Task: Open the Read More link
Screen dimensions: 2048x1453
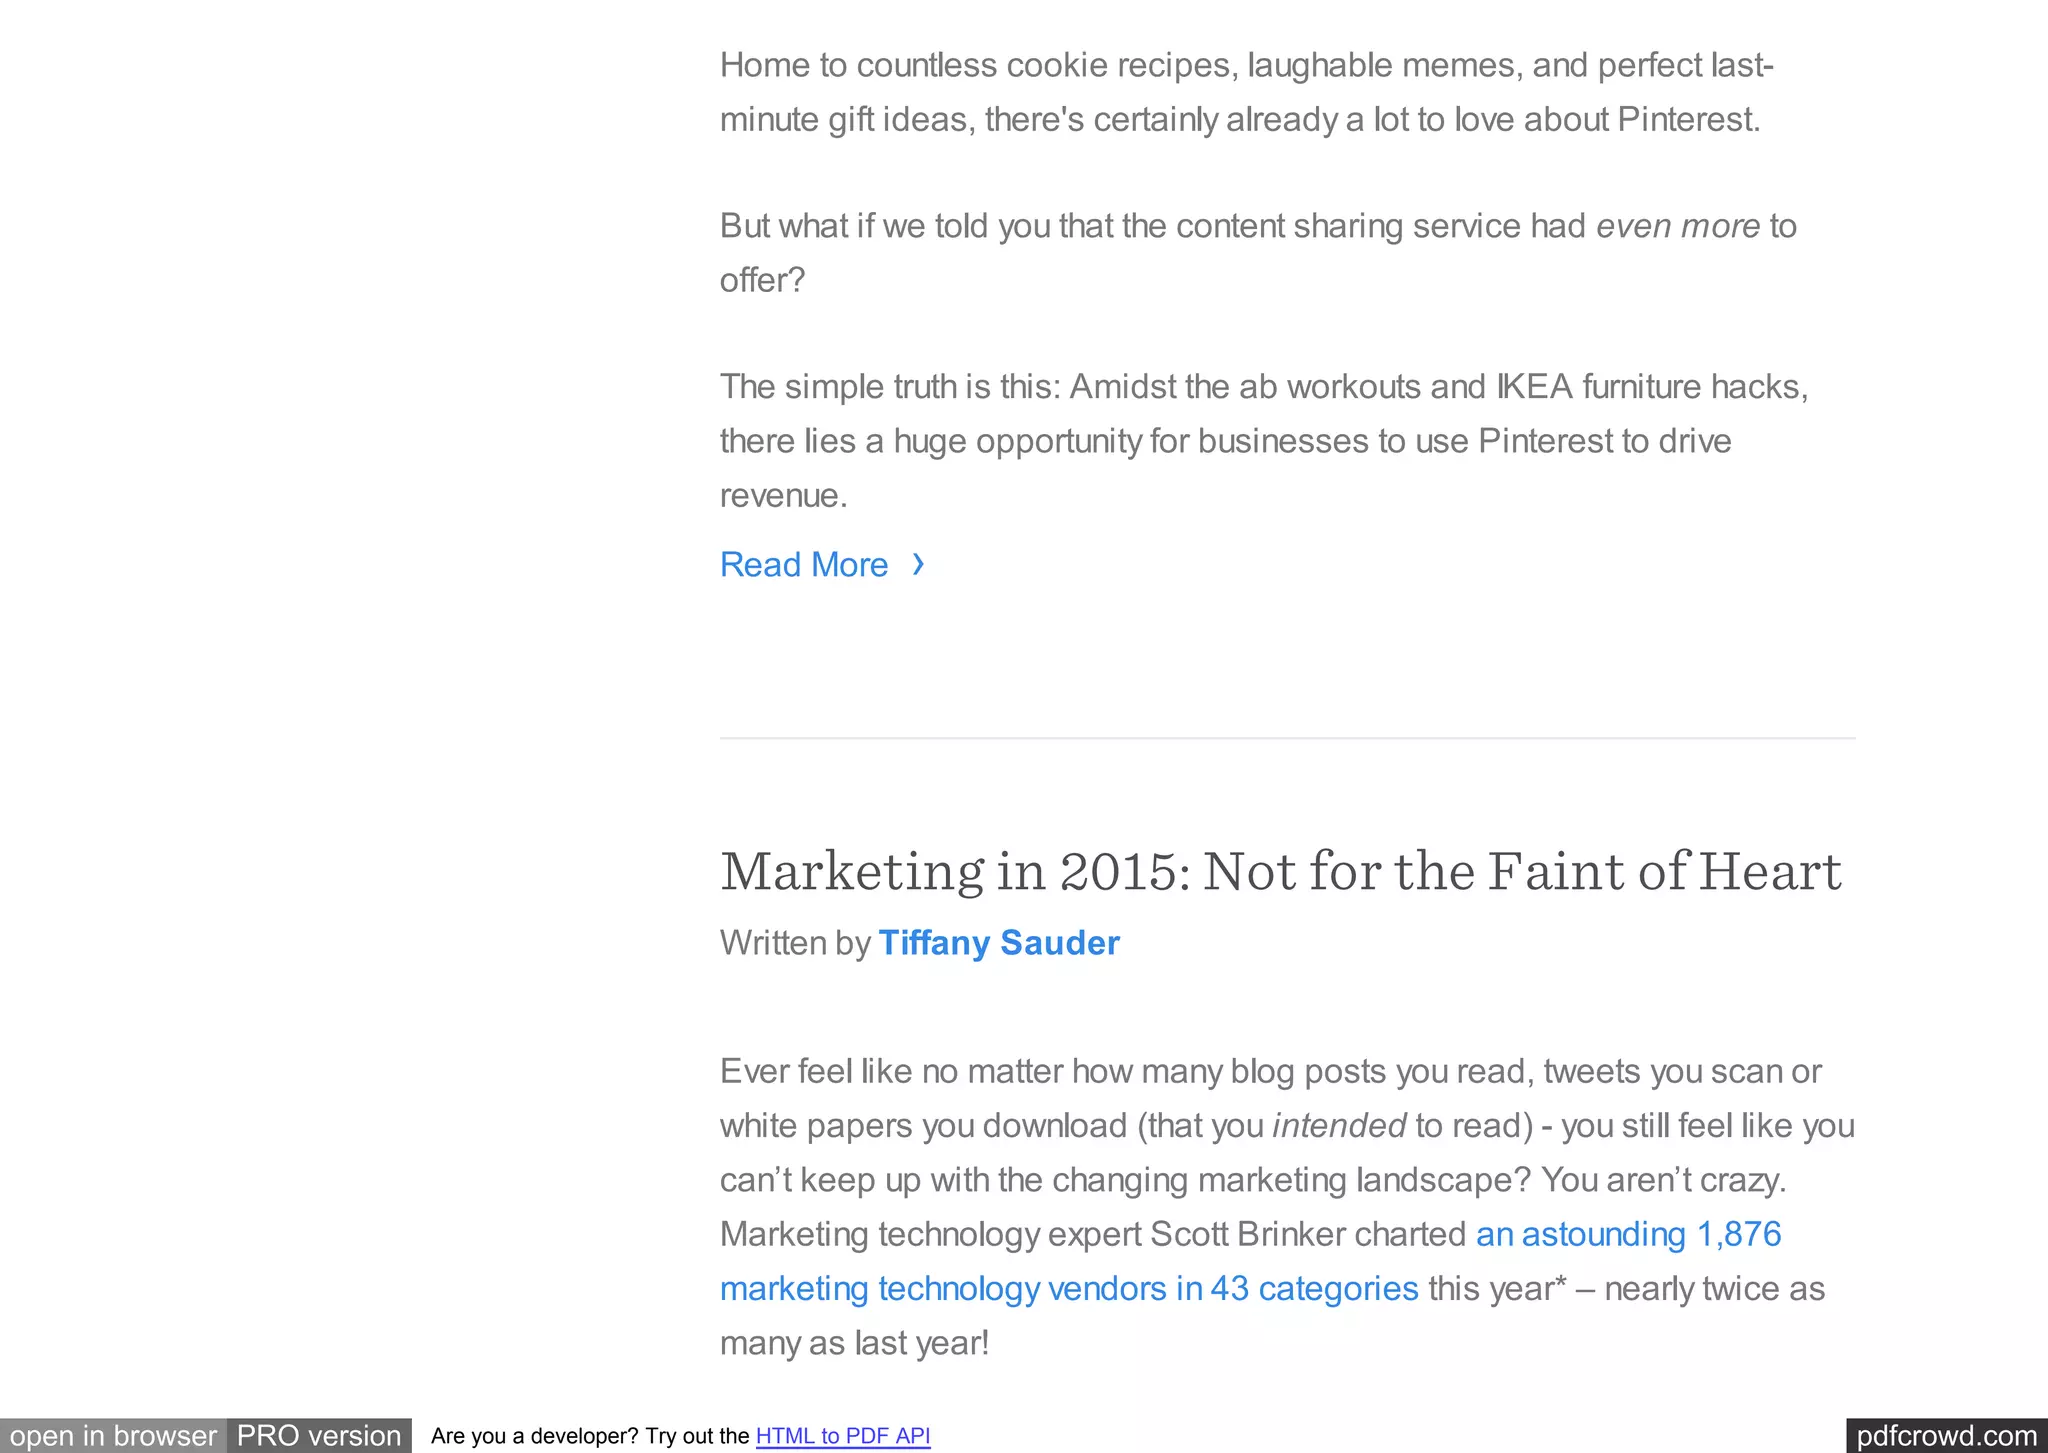Action: [804, 565]
